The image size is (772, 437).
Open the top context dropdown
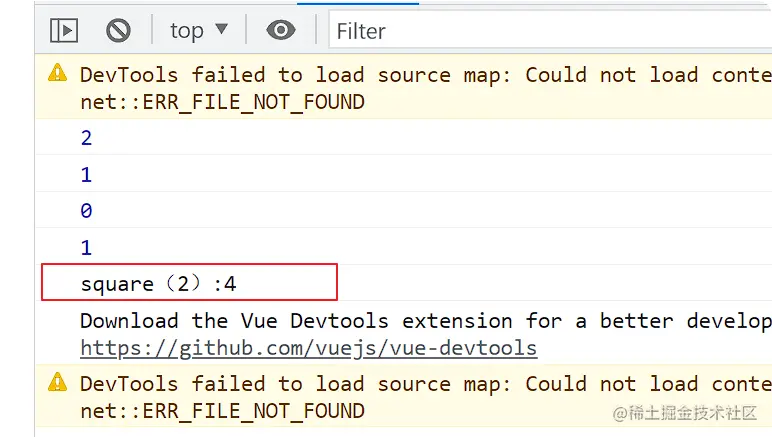point(198,31)
